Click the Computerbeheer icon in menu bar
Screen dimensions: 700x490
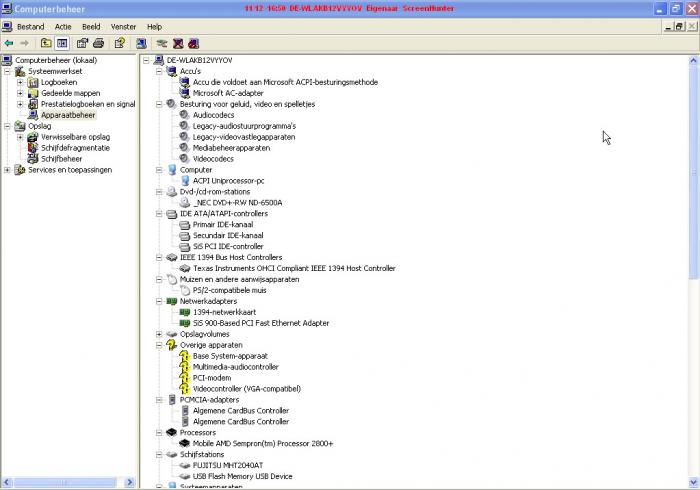[x=7, y=27]
